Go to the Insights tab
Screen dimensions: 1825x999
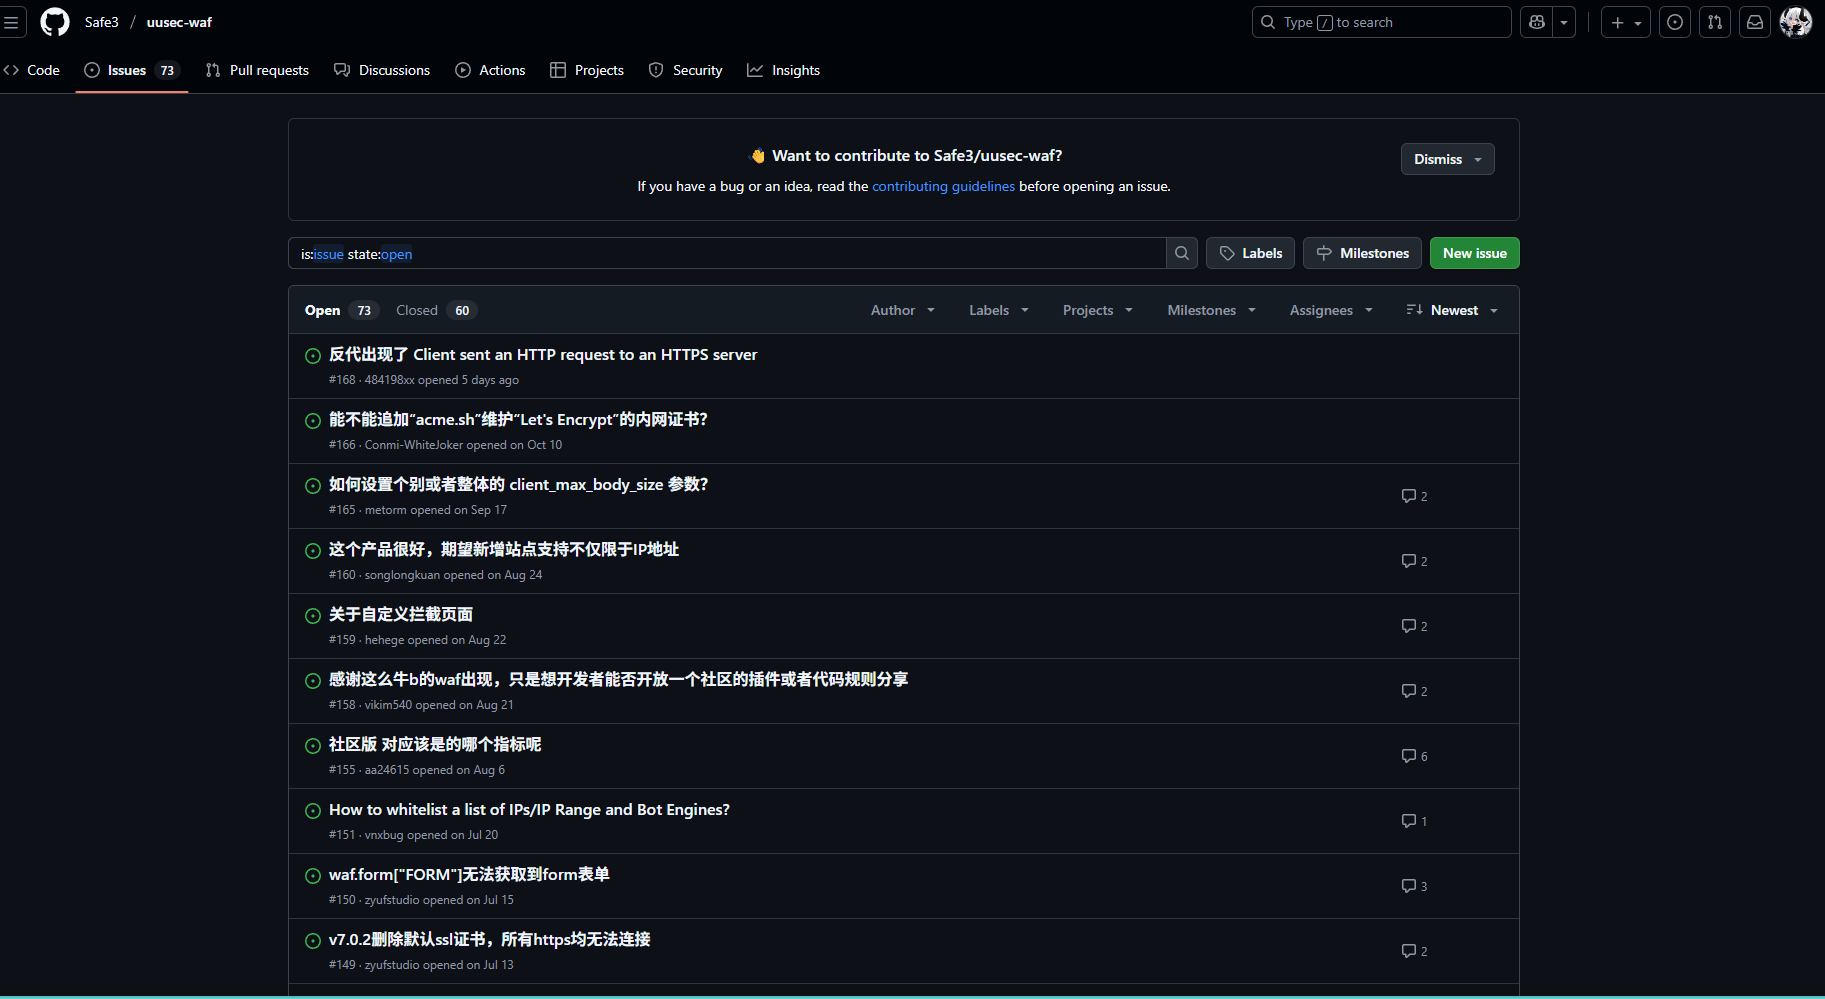(783, 70)
